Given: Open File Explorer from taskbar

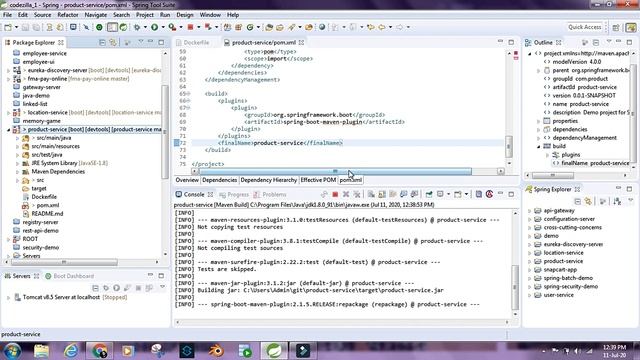Looking at the screenshot, I should pyautogui.click(x=41, y=351).
